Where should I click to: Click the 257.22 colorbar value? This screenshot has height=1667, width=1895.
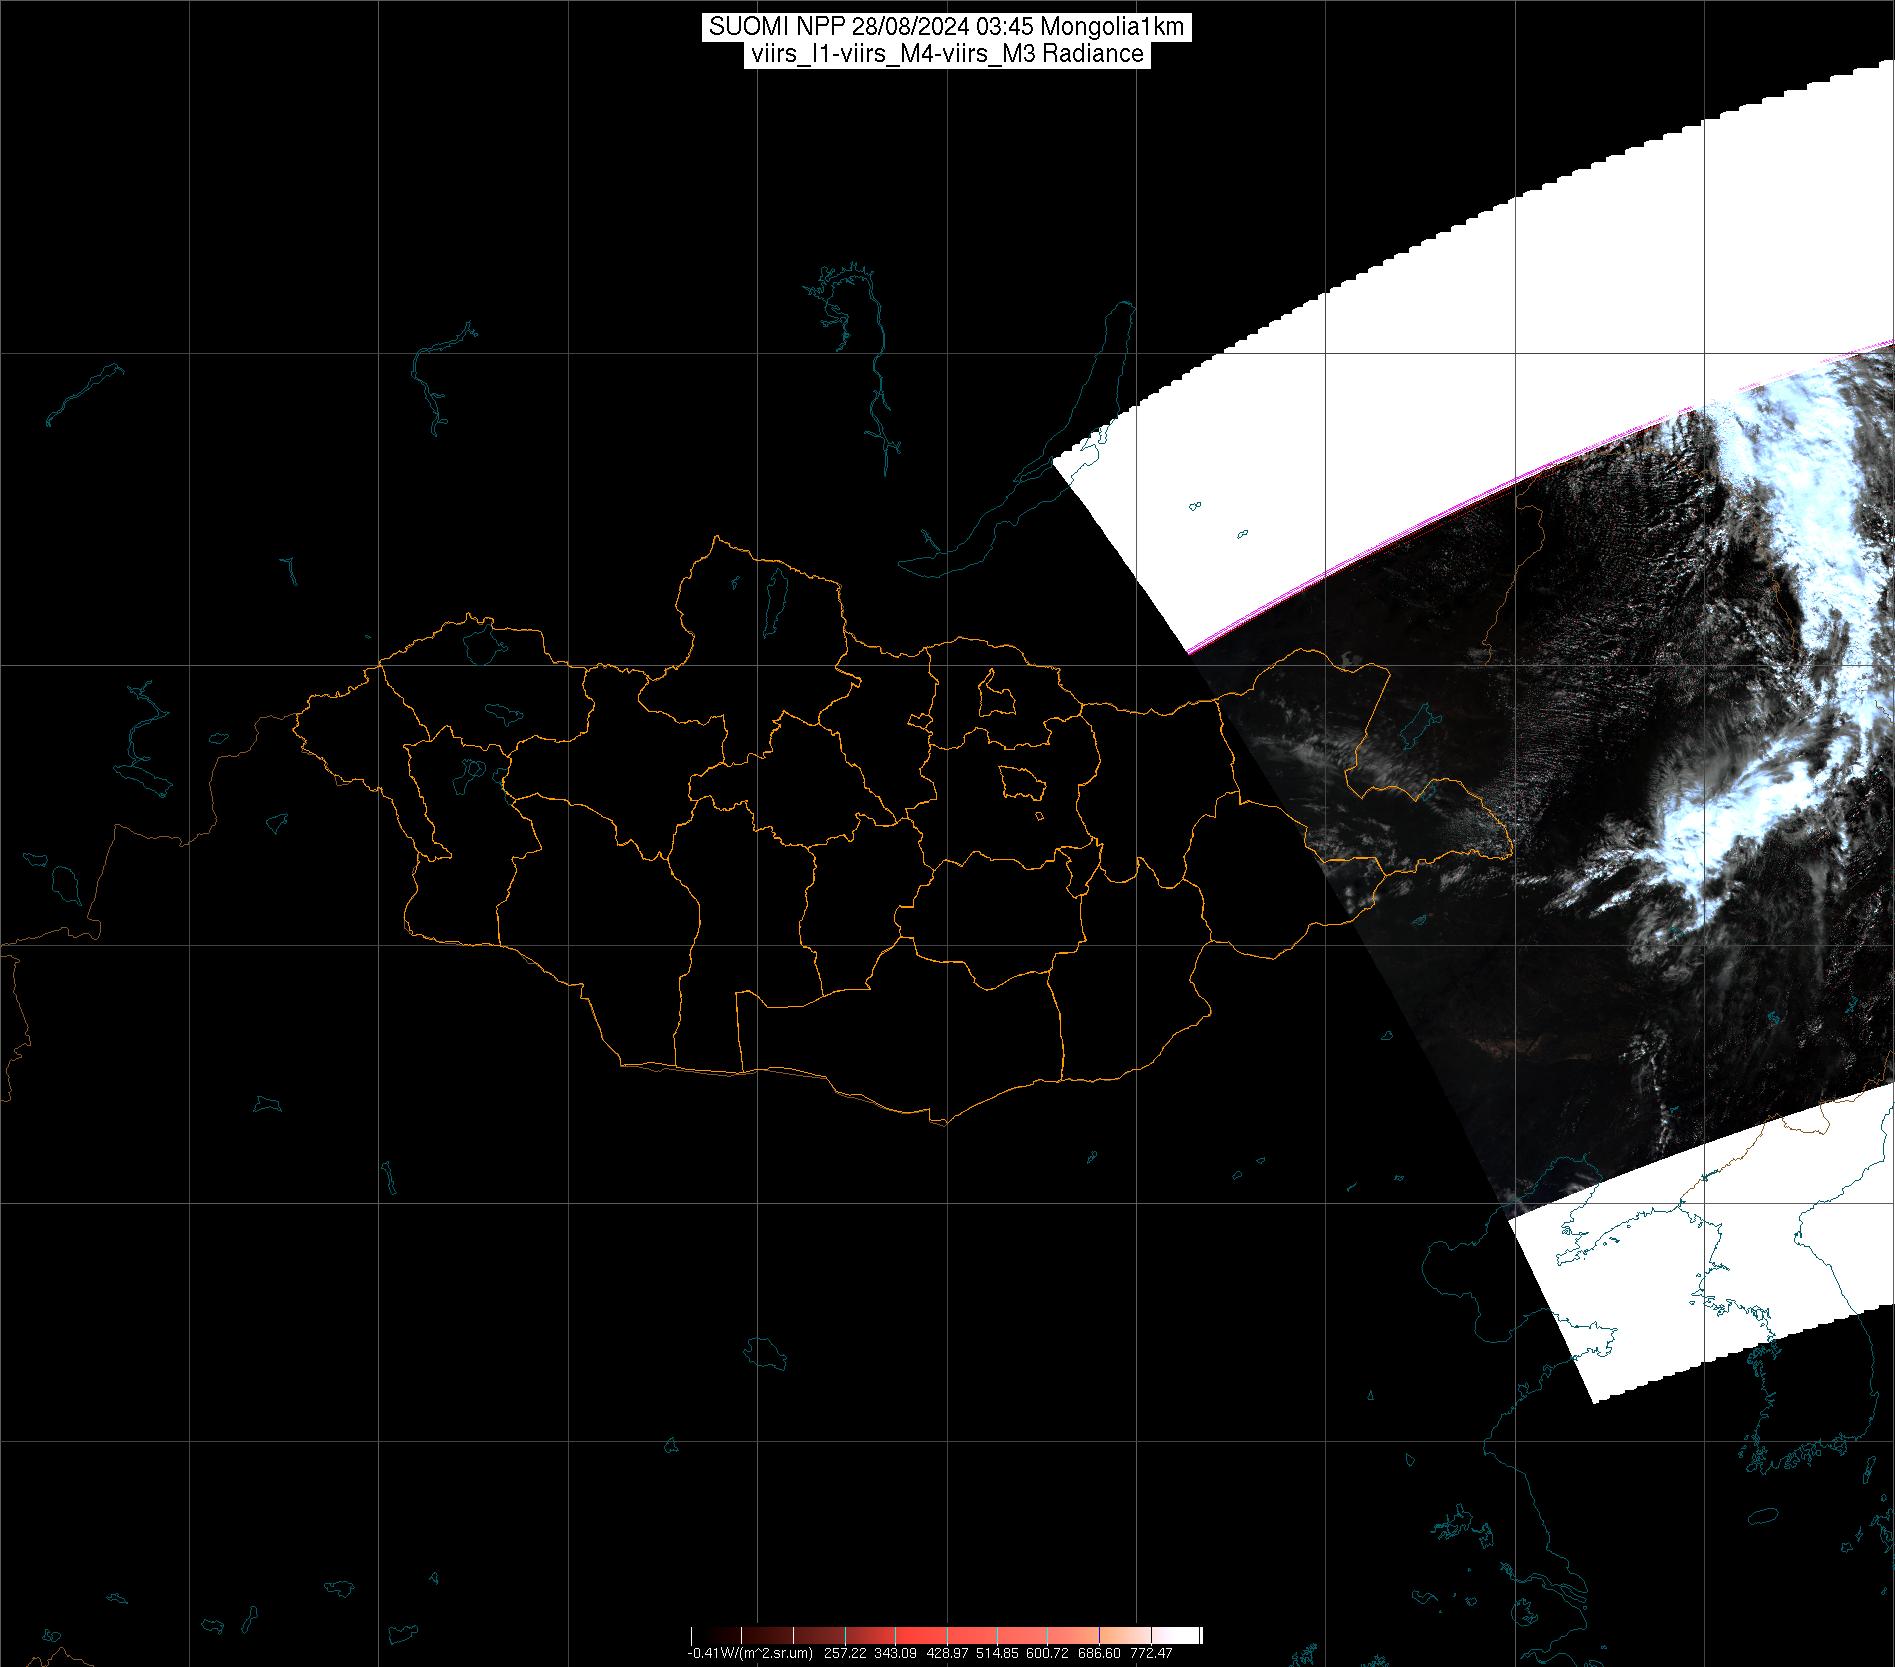[846, 1653]
